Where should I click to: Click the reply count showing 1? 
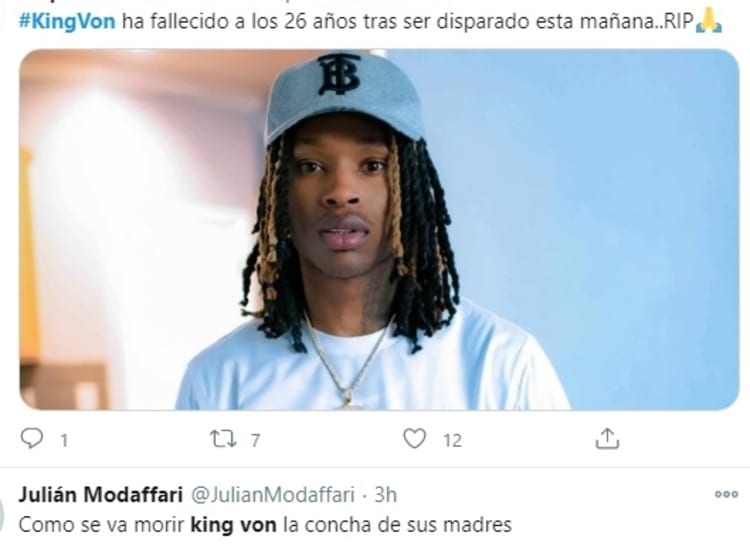click(x=64, y=440)
